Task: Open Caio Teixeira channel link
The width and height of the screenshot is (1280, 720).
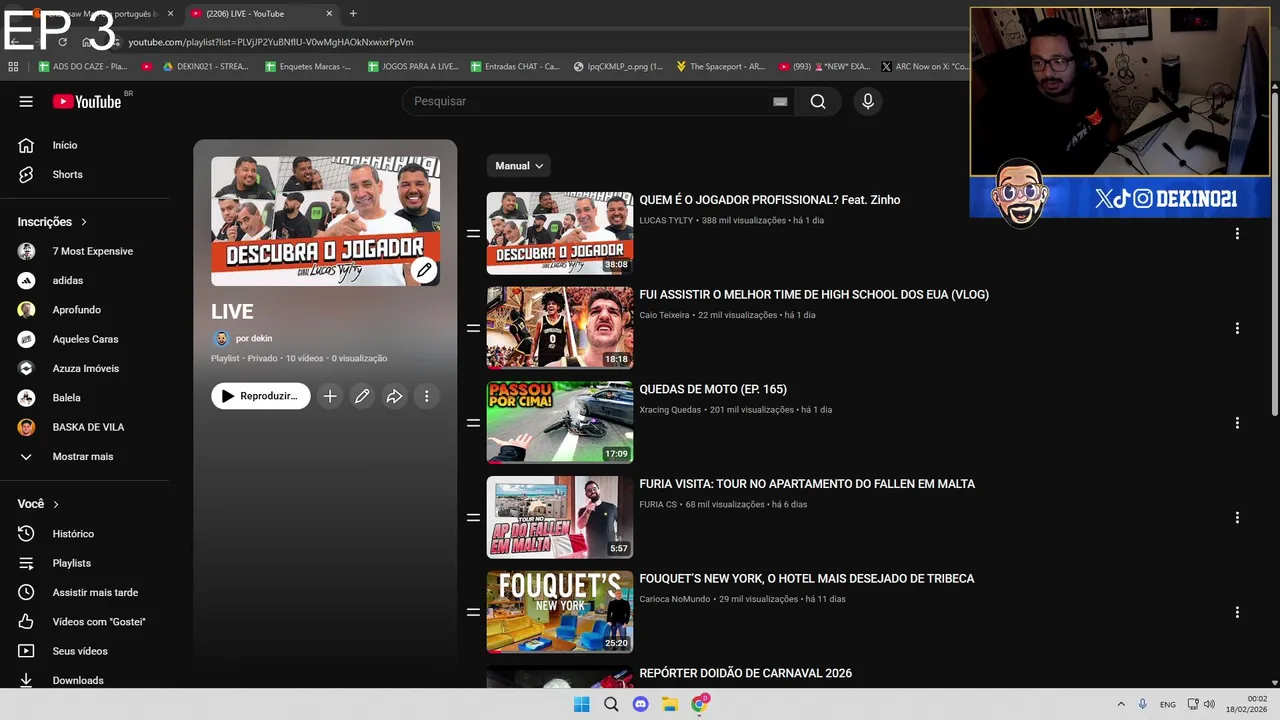Action: 665,315
